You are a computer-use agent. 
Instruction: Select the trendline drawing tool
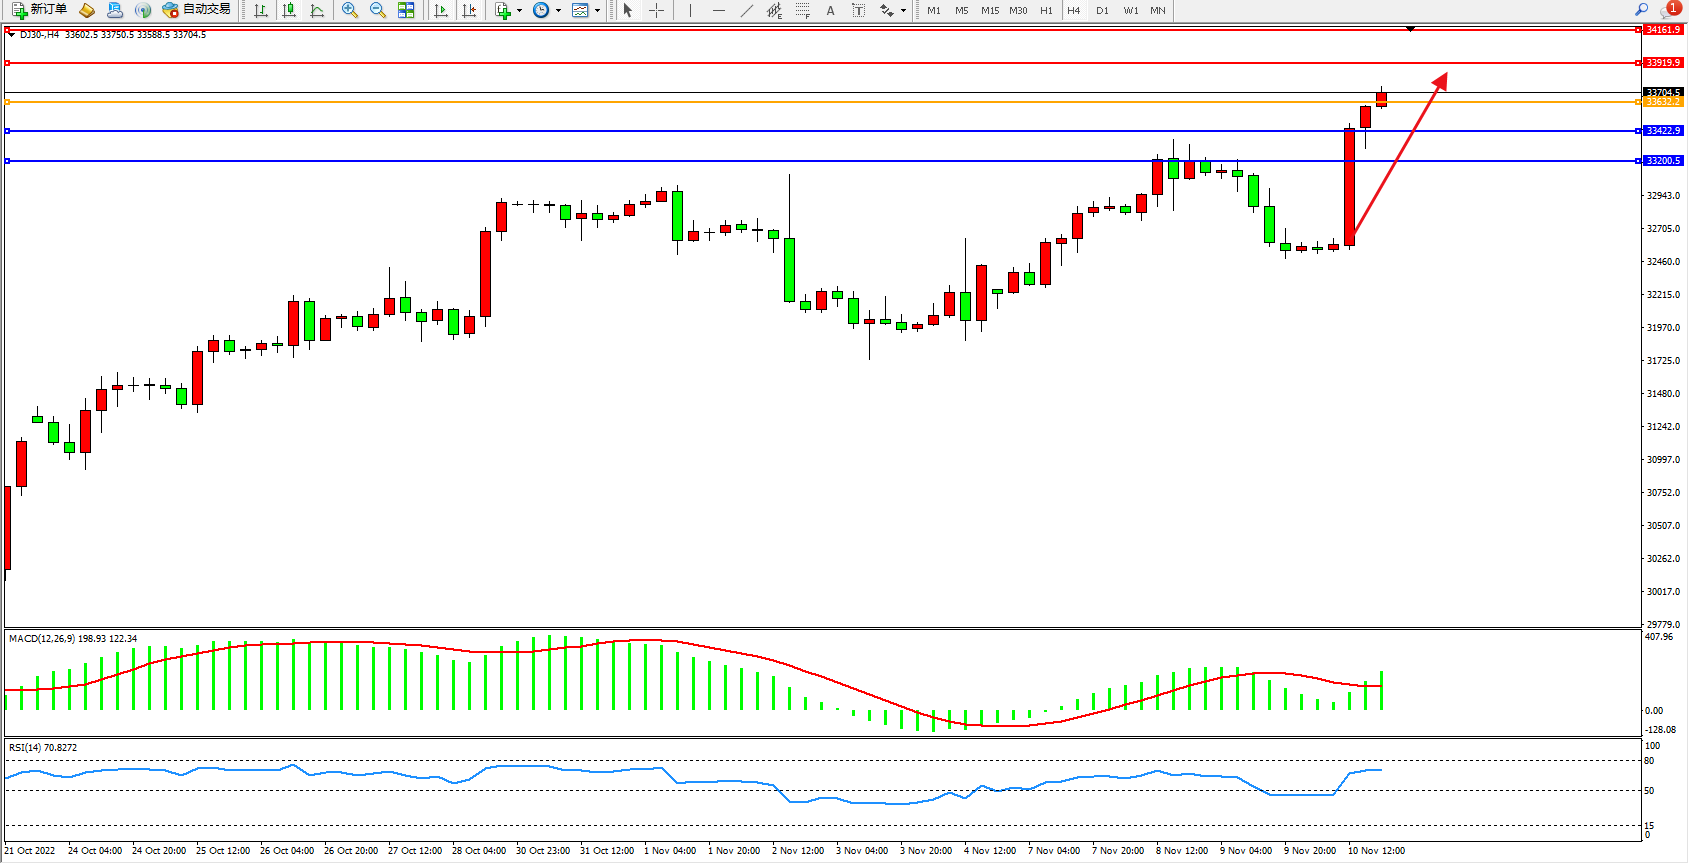pos(747,10)
